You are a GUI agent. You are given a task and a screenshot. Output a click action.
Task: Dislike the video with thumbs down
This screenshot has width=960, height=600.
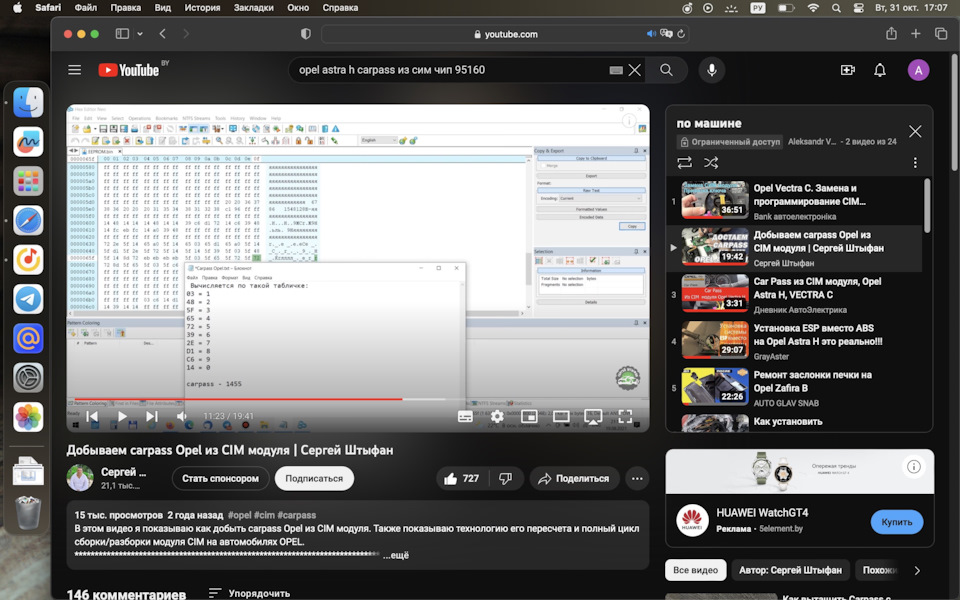pyautogui.click(x=506, y=478)
